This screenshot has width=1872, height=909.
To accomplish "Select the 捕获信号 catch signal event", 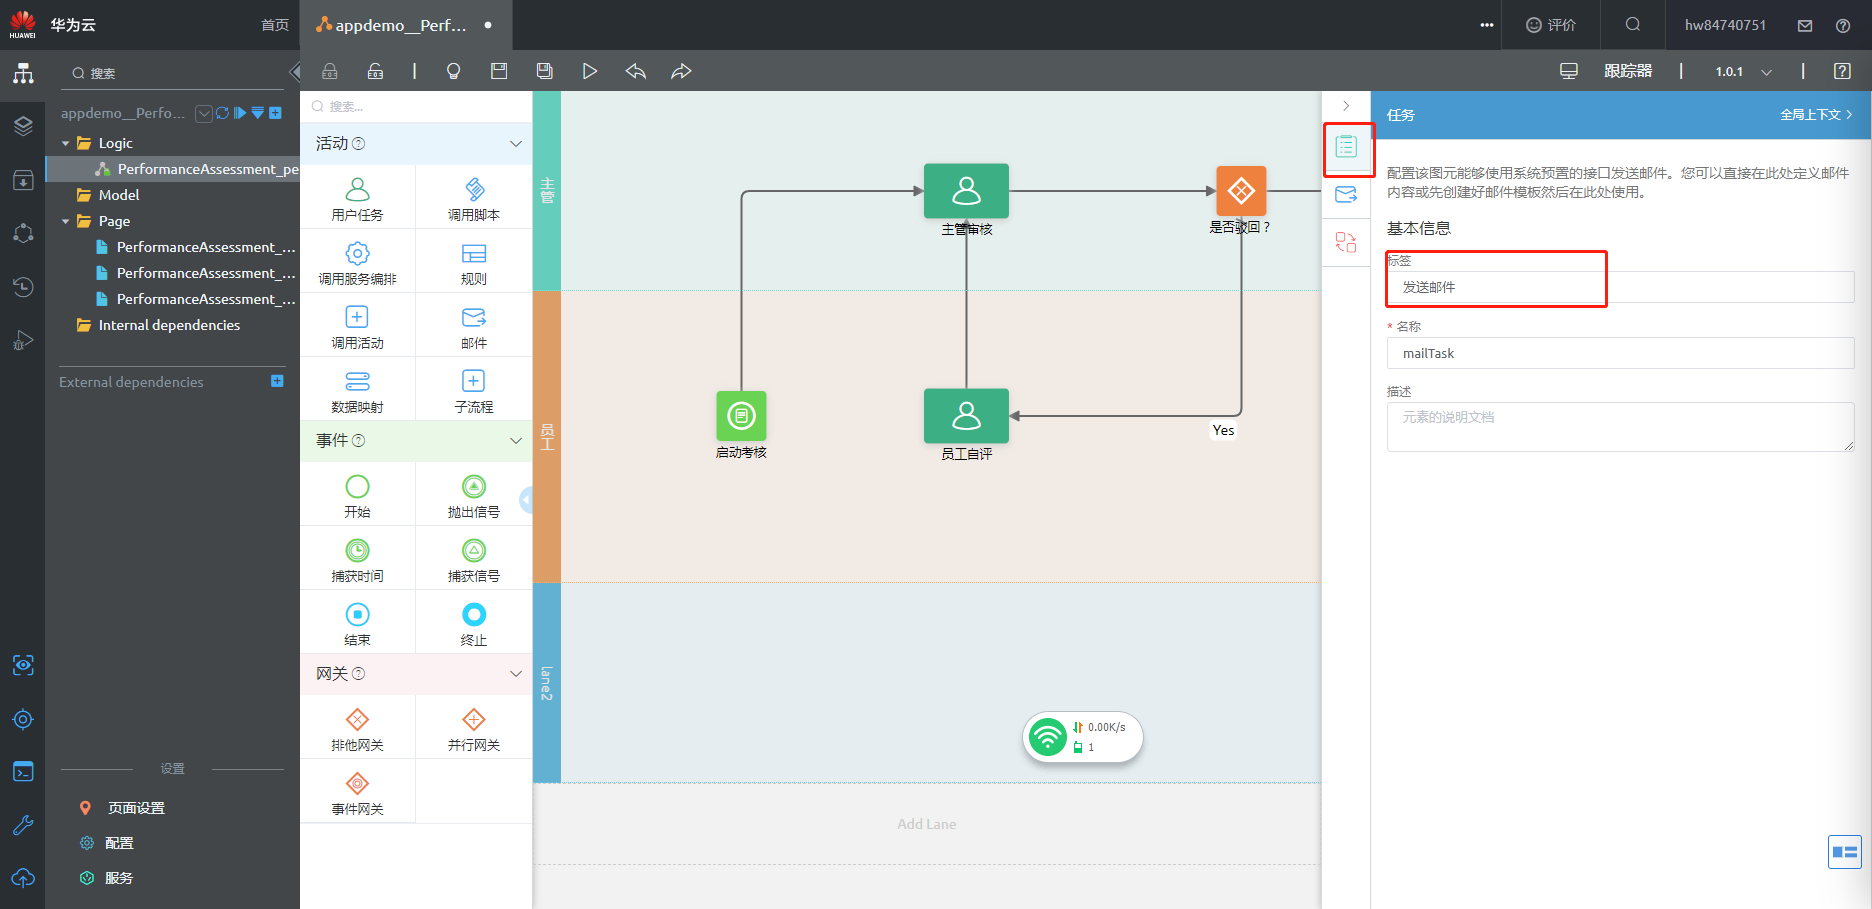I will point(474,560).
